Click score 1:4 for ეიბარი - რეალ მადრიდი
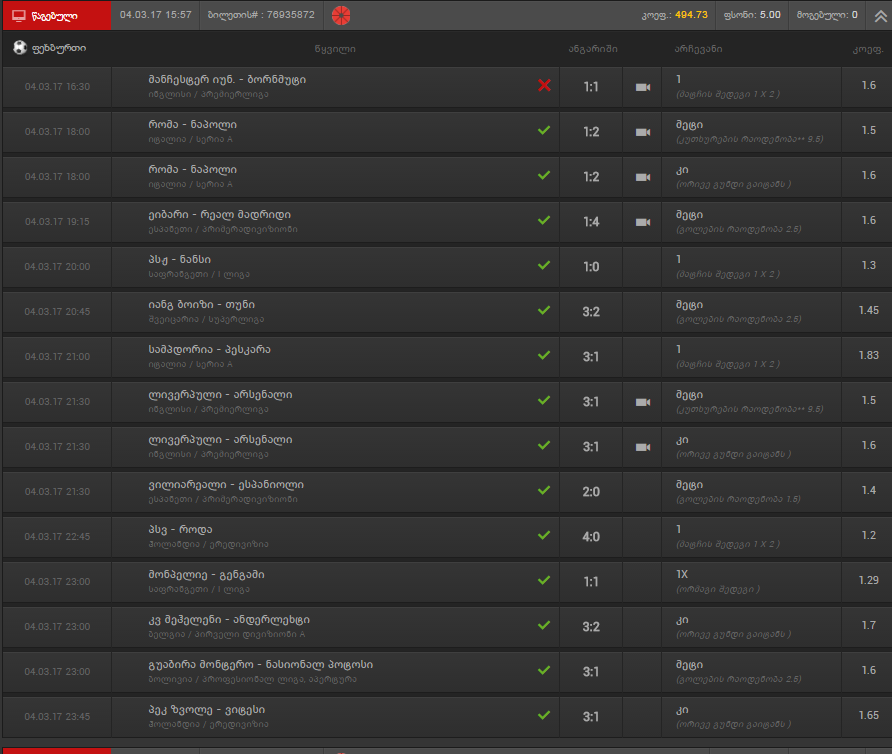This screenshot has height=754, width=892. [x=591, y=222]
